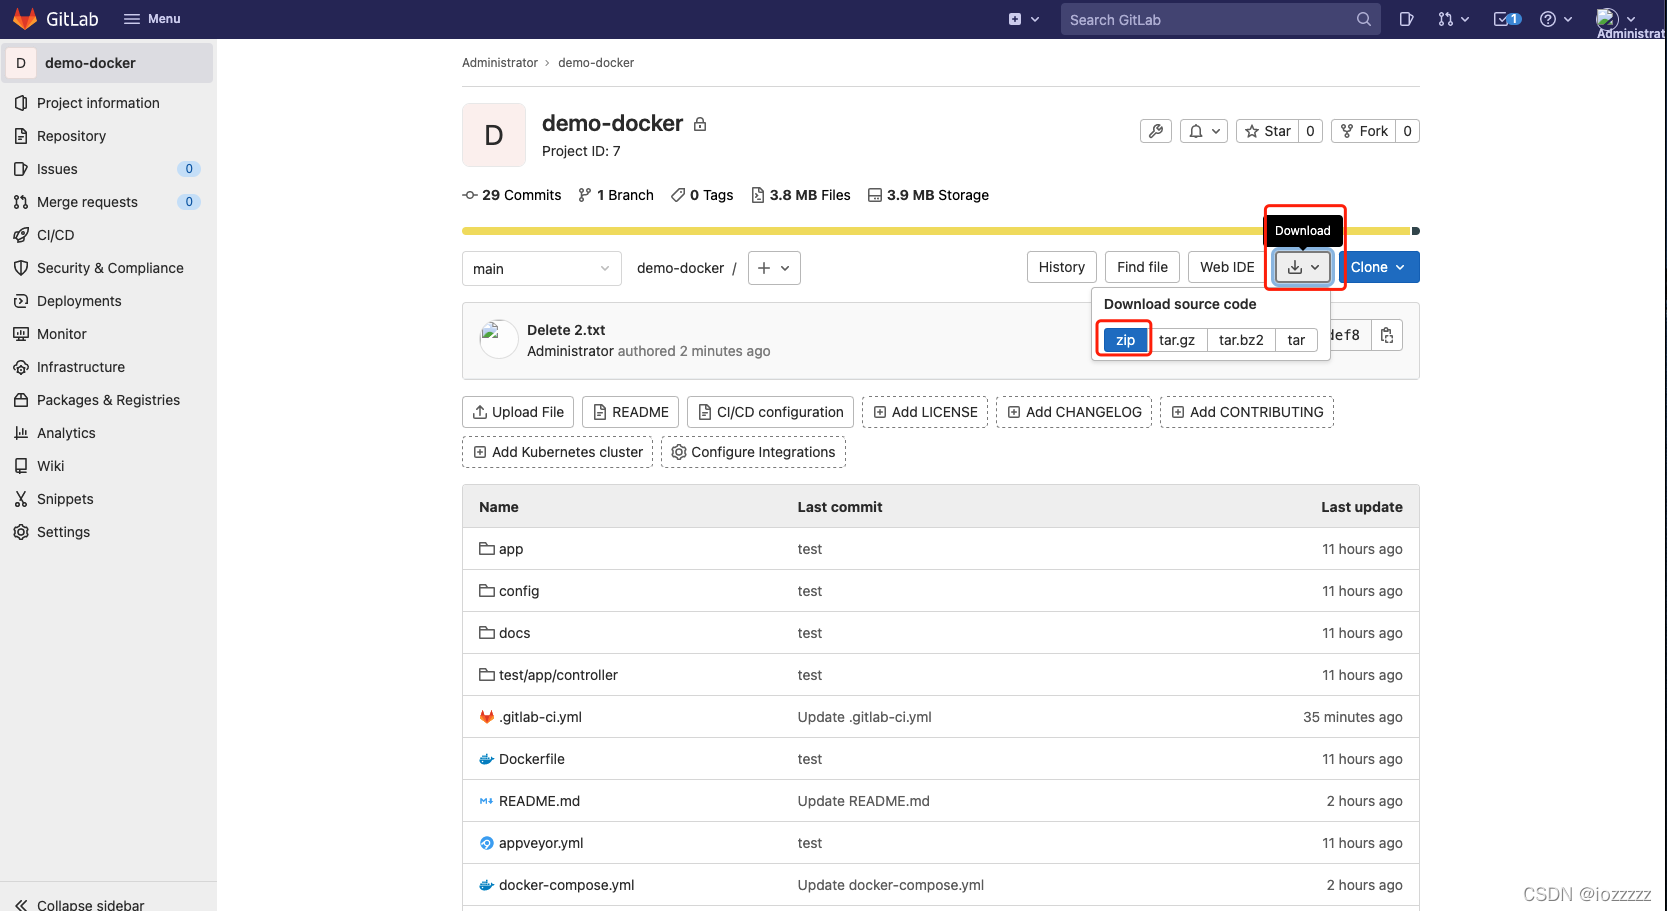Open 3.8 MB Files link

point(801,195)
